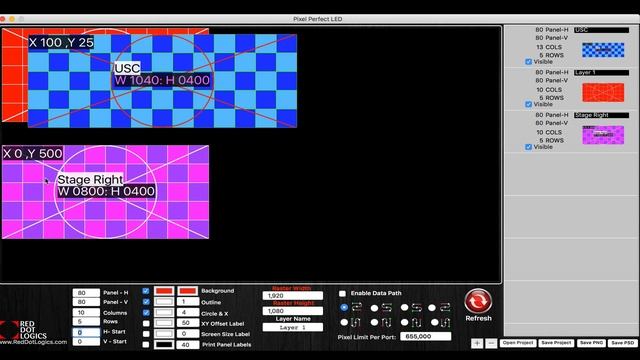Enable the Screen Size Label checkbox
This screenshot has width=640, height=360.
146,334
